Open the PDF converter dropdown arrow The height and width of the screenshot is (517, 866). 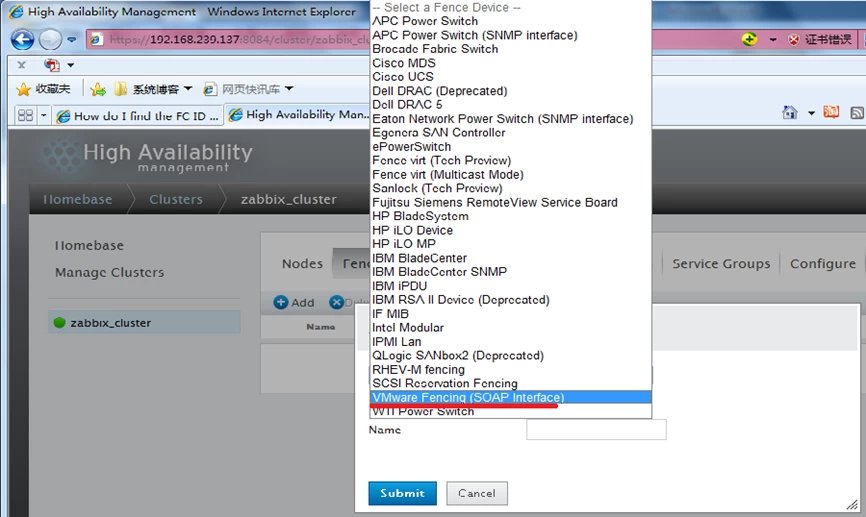tap(71, 65)
